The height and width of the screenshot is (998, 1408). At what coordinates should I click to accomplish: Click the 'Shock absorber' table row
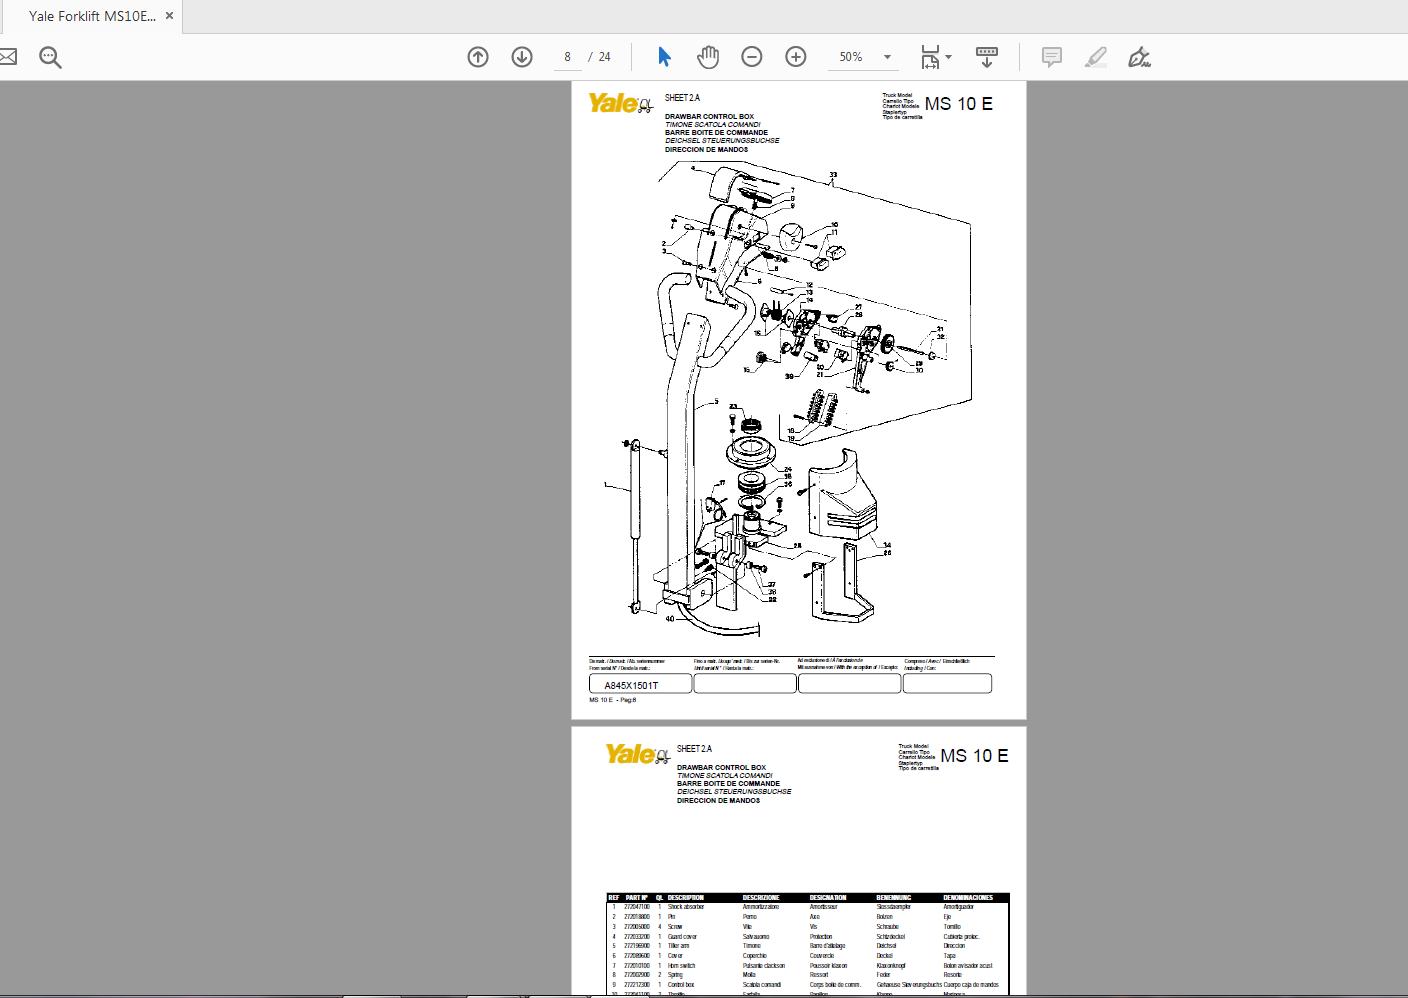pos(808,907)
